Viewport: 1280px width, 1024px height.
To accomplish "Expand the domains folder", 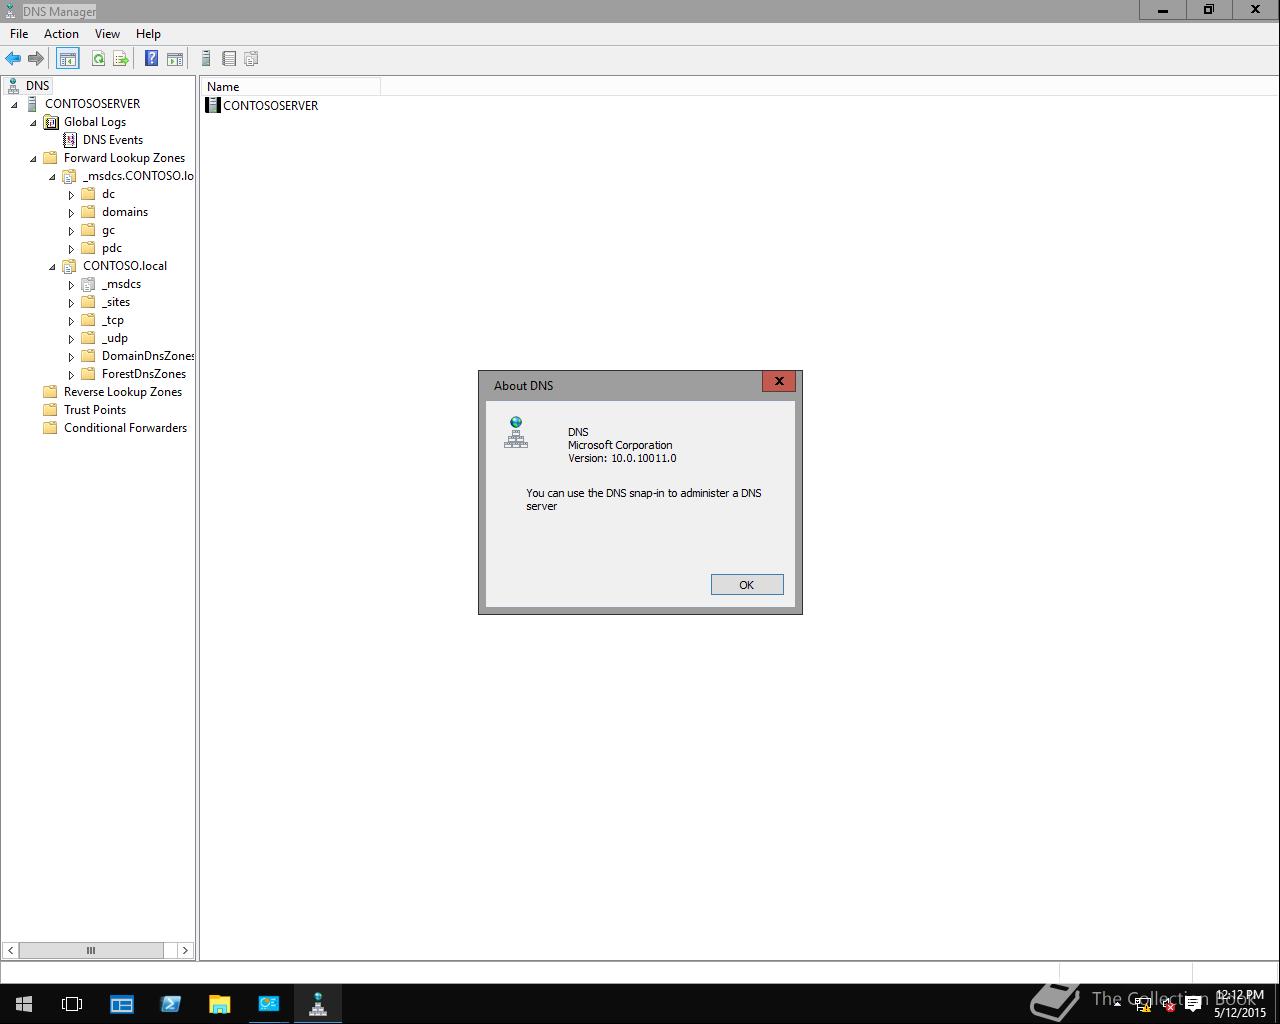I will (x=71, y=212).
